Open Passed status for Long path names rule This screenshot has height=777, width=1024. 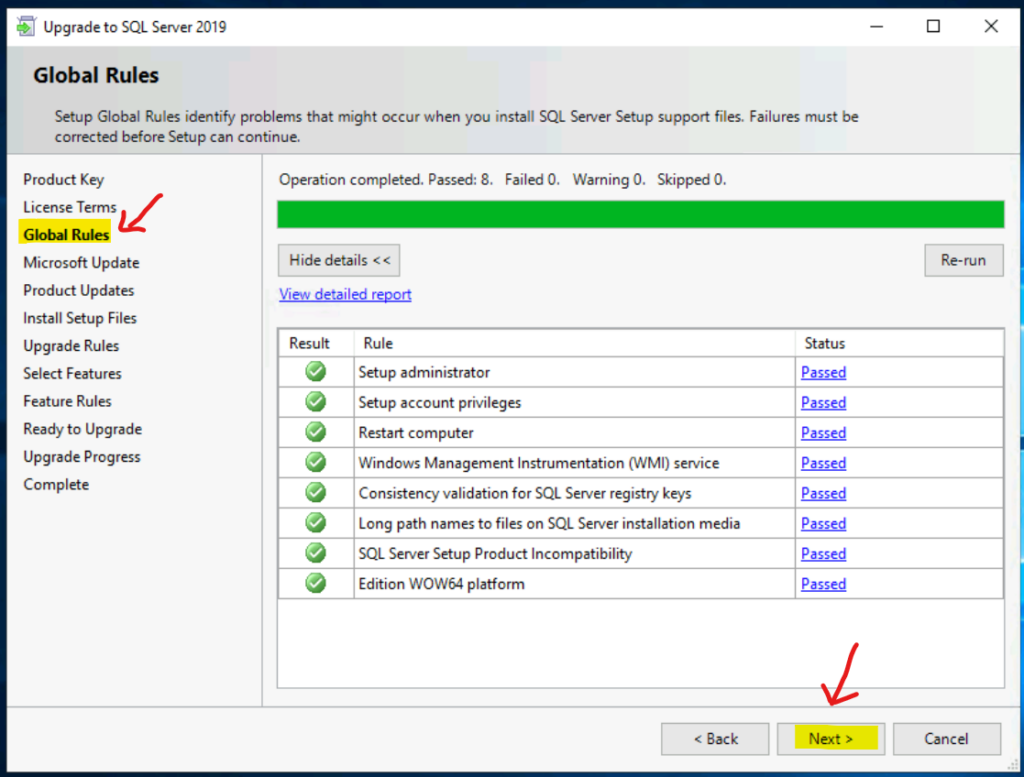tap(823, 523)
